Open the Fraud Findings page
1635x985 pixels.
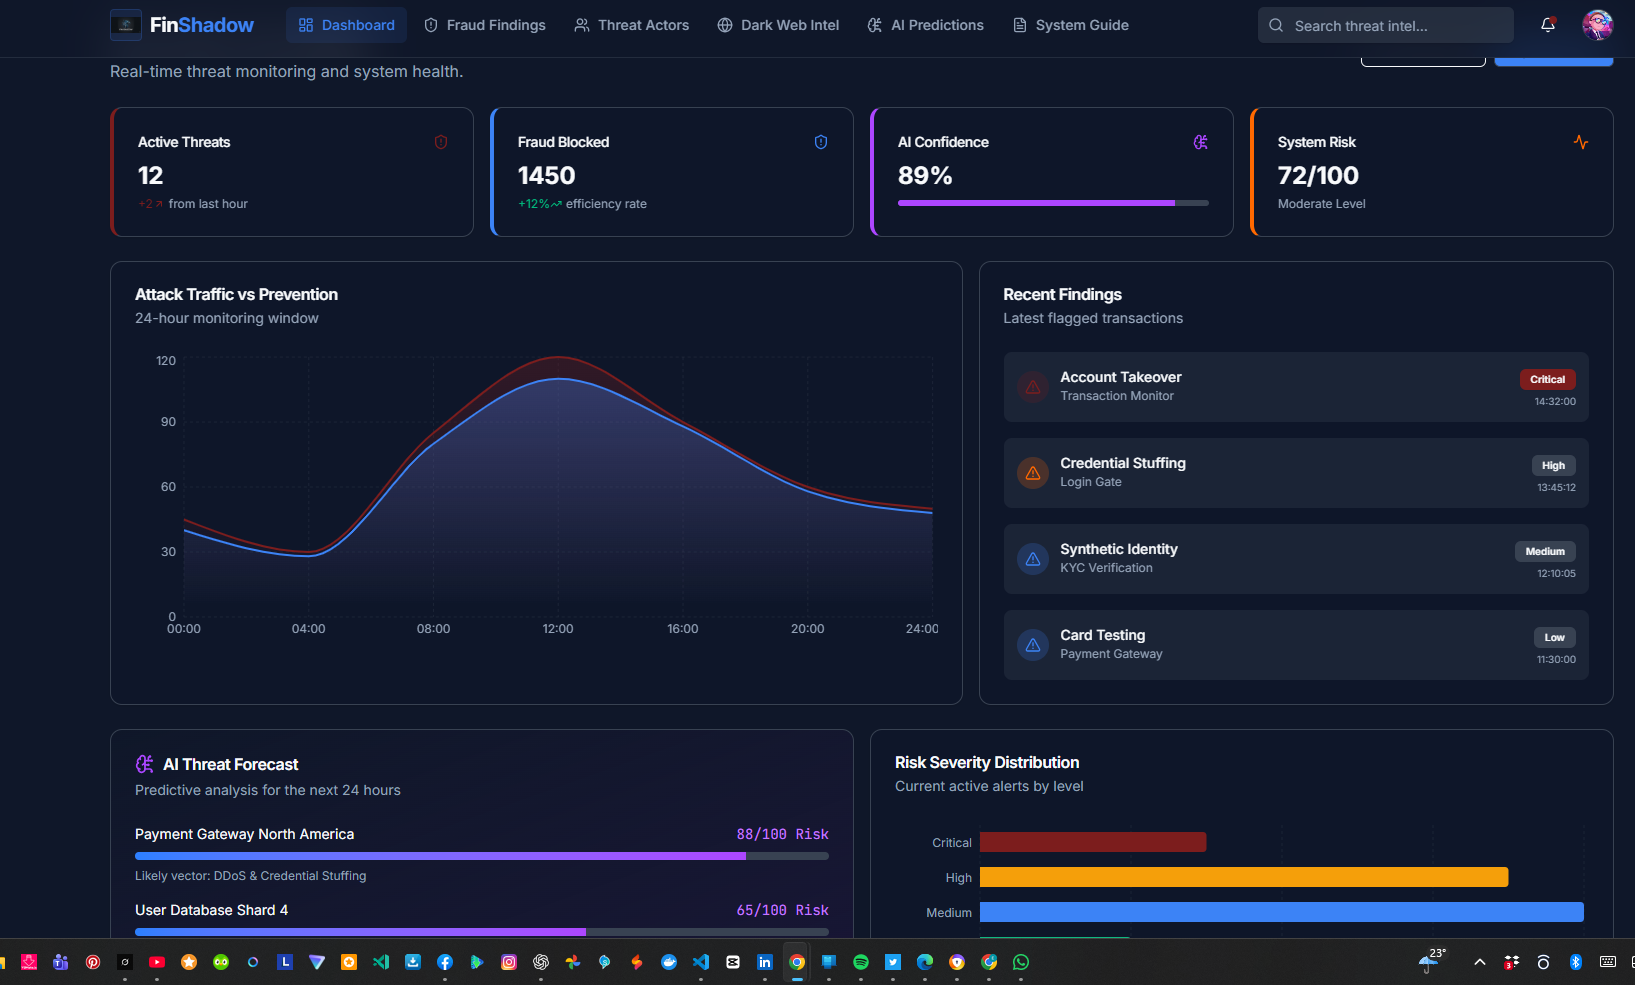pos(485,25)
